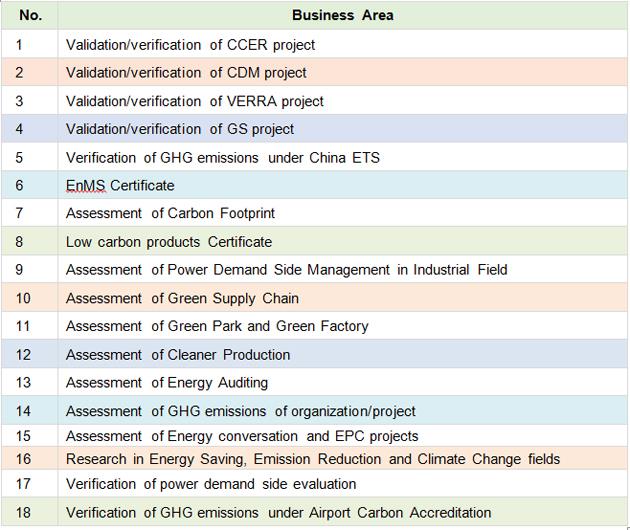Click the Research in Energy Saving row
Screen dimensions: 630x530
(312, 459)
